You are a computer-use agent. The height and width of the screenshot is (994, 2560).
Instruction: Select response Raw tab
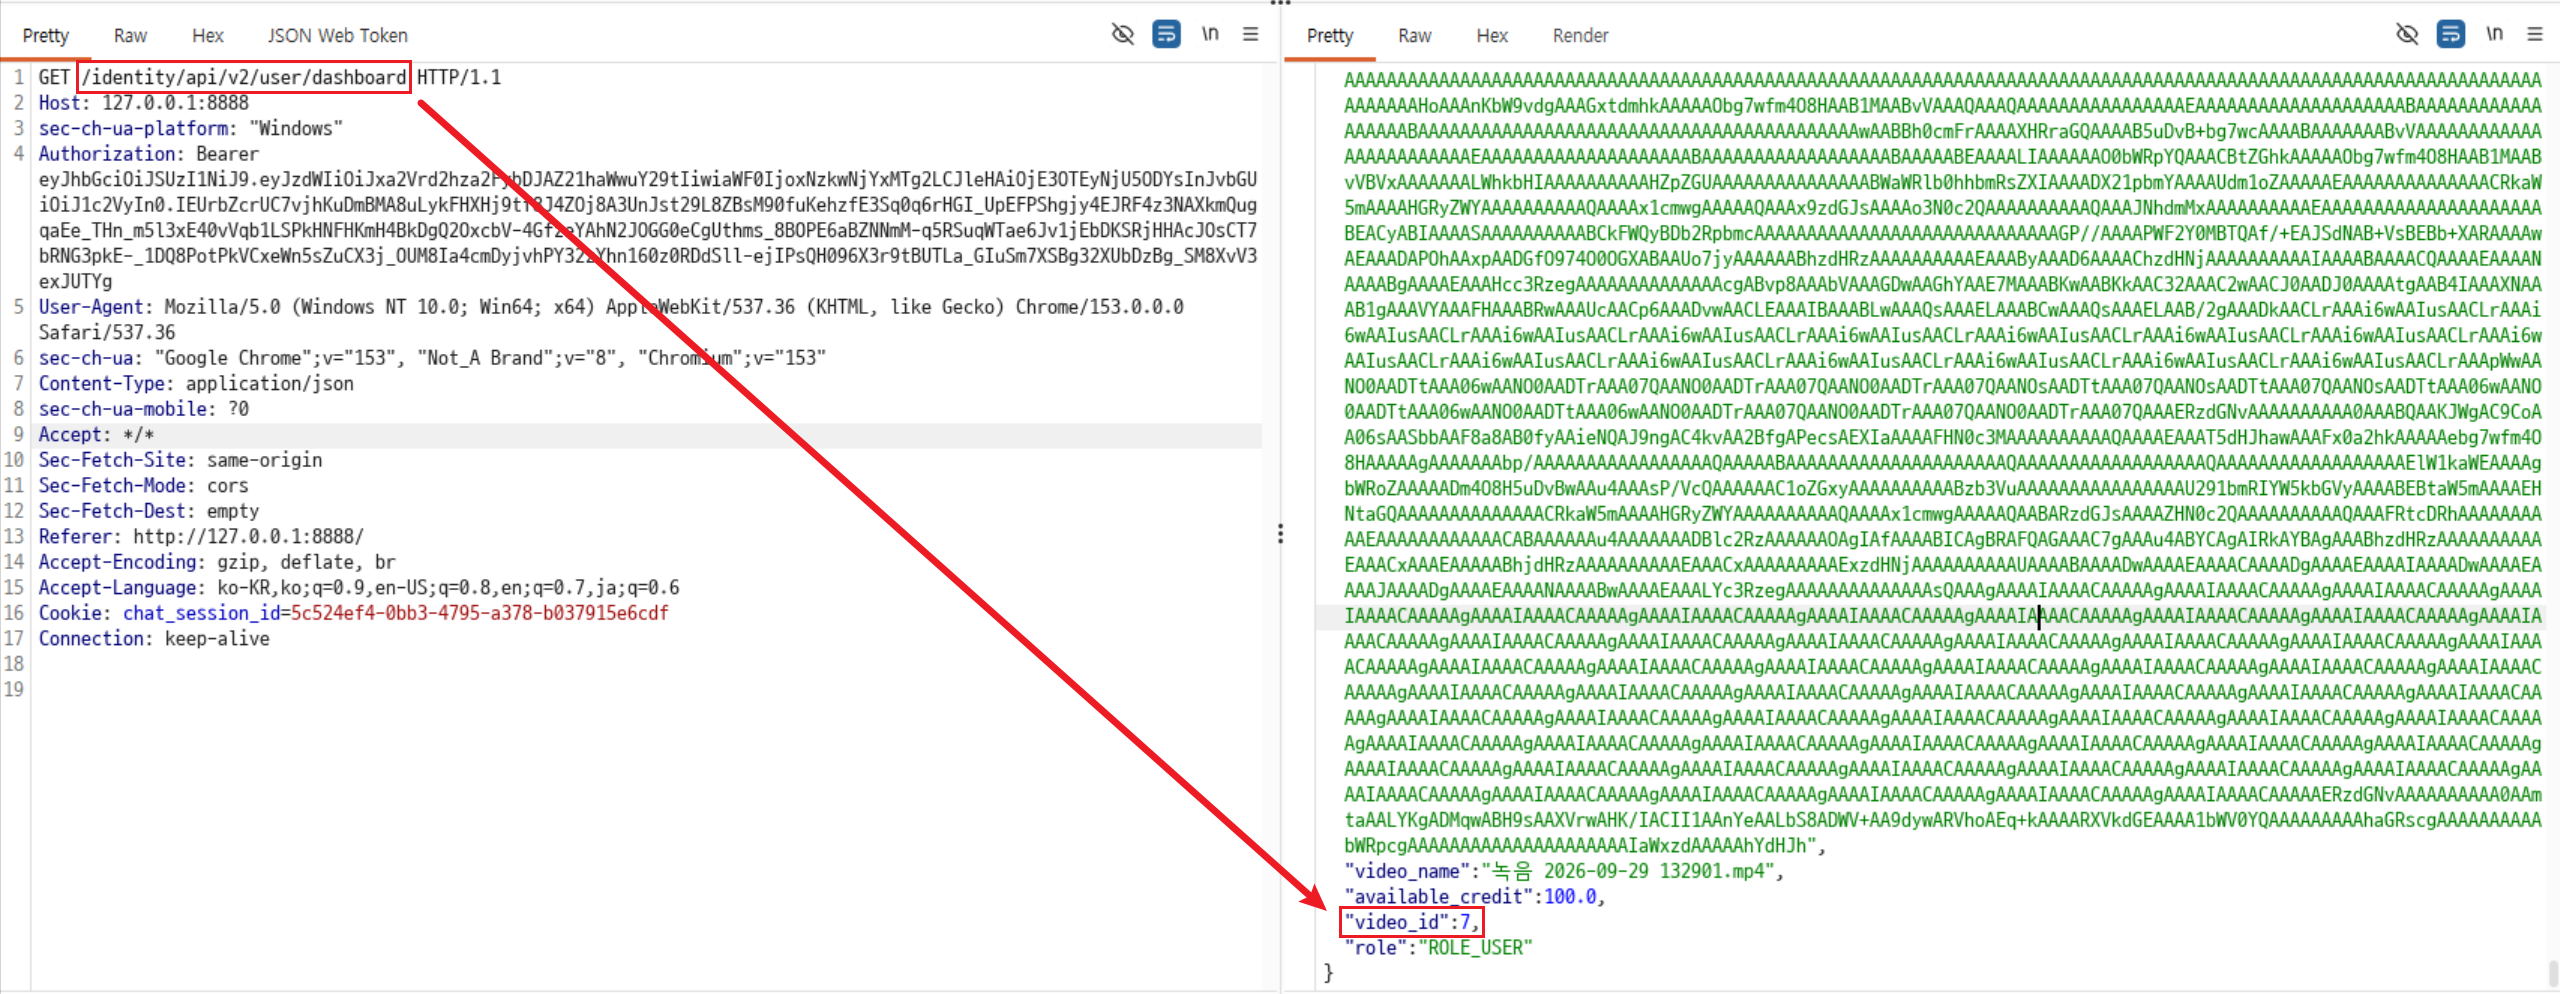1415,36
